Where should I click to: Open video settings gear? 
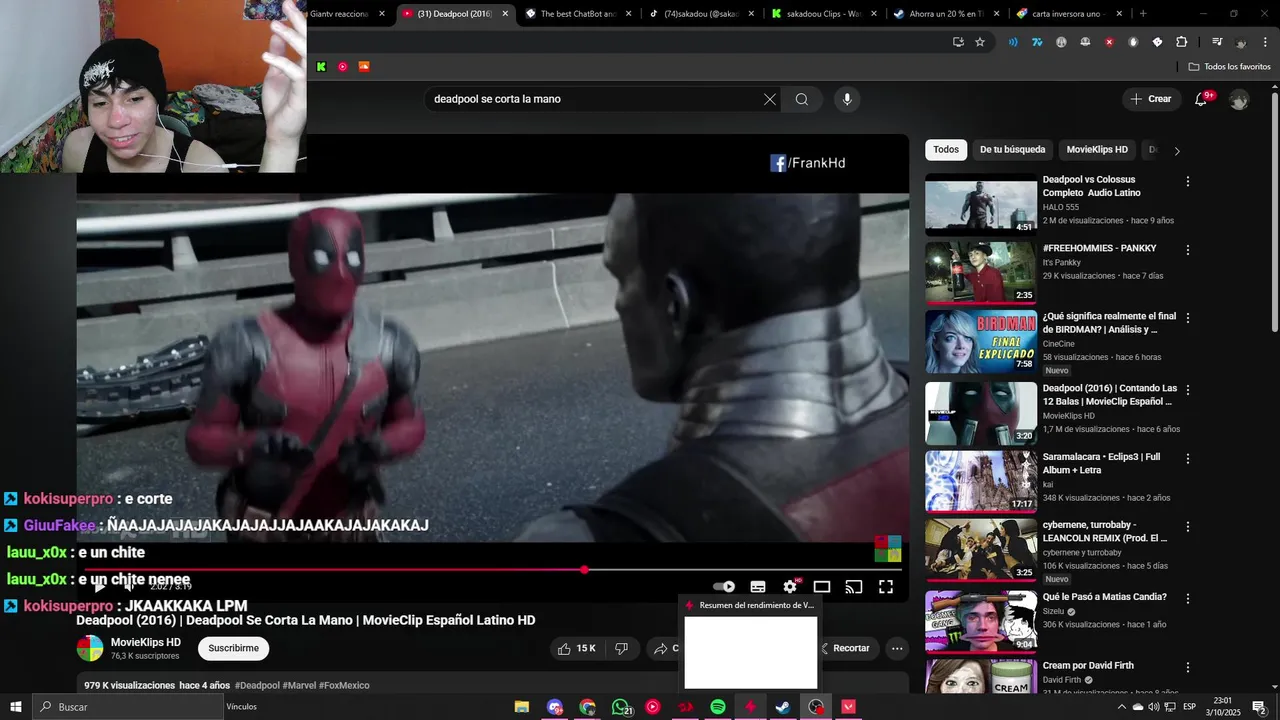[790, 587]
